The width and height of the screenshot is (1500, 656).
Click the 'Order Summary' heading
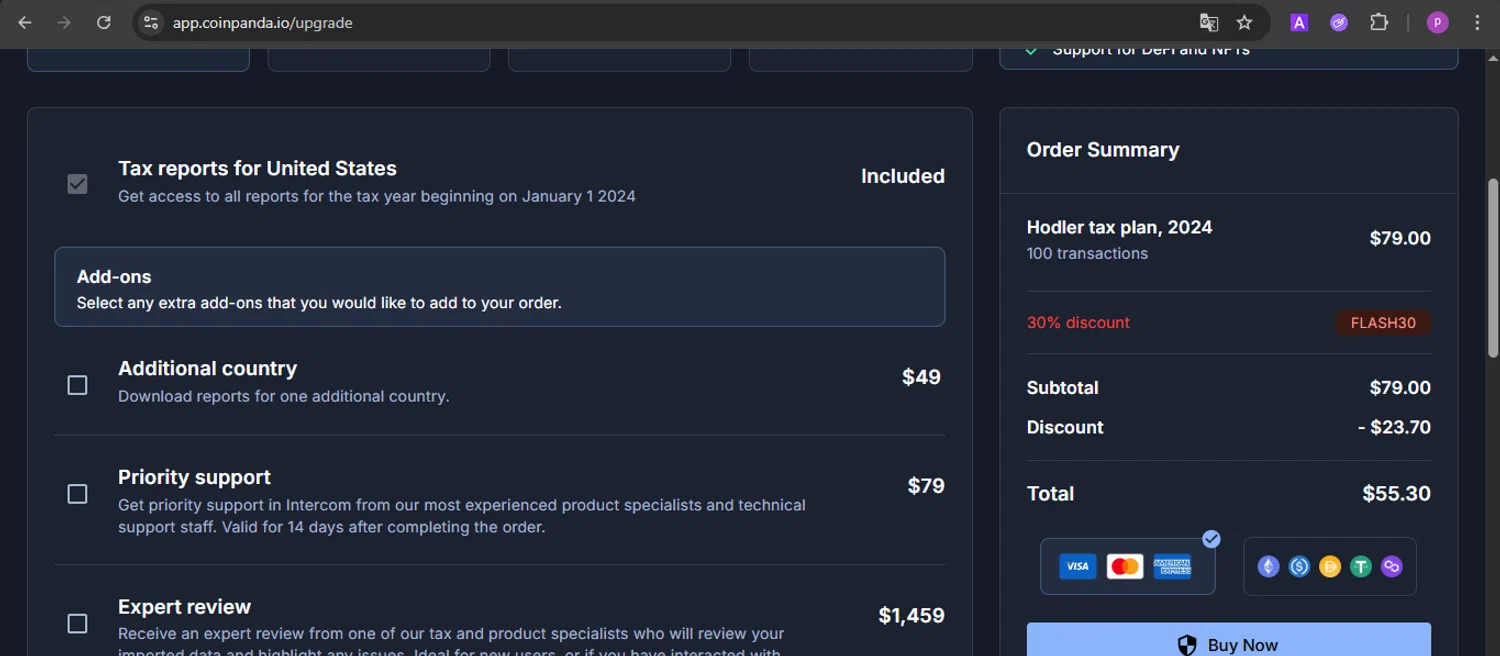coord(1103,150)
